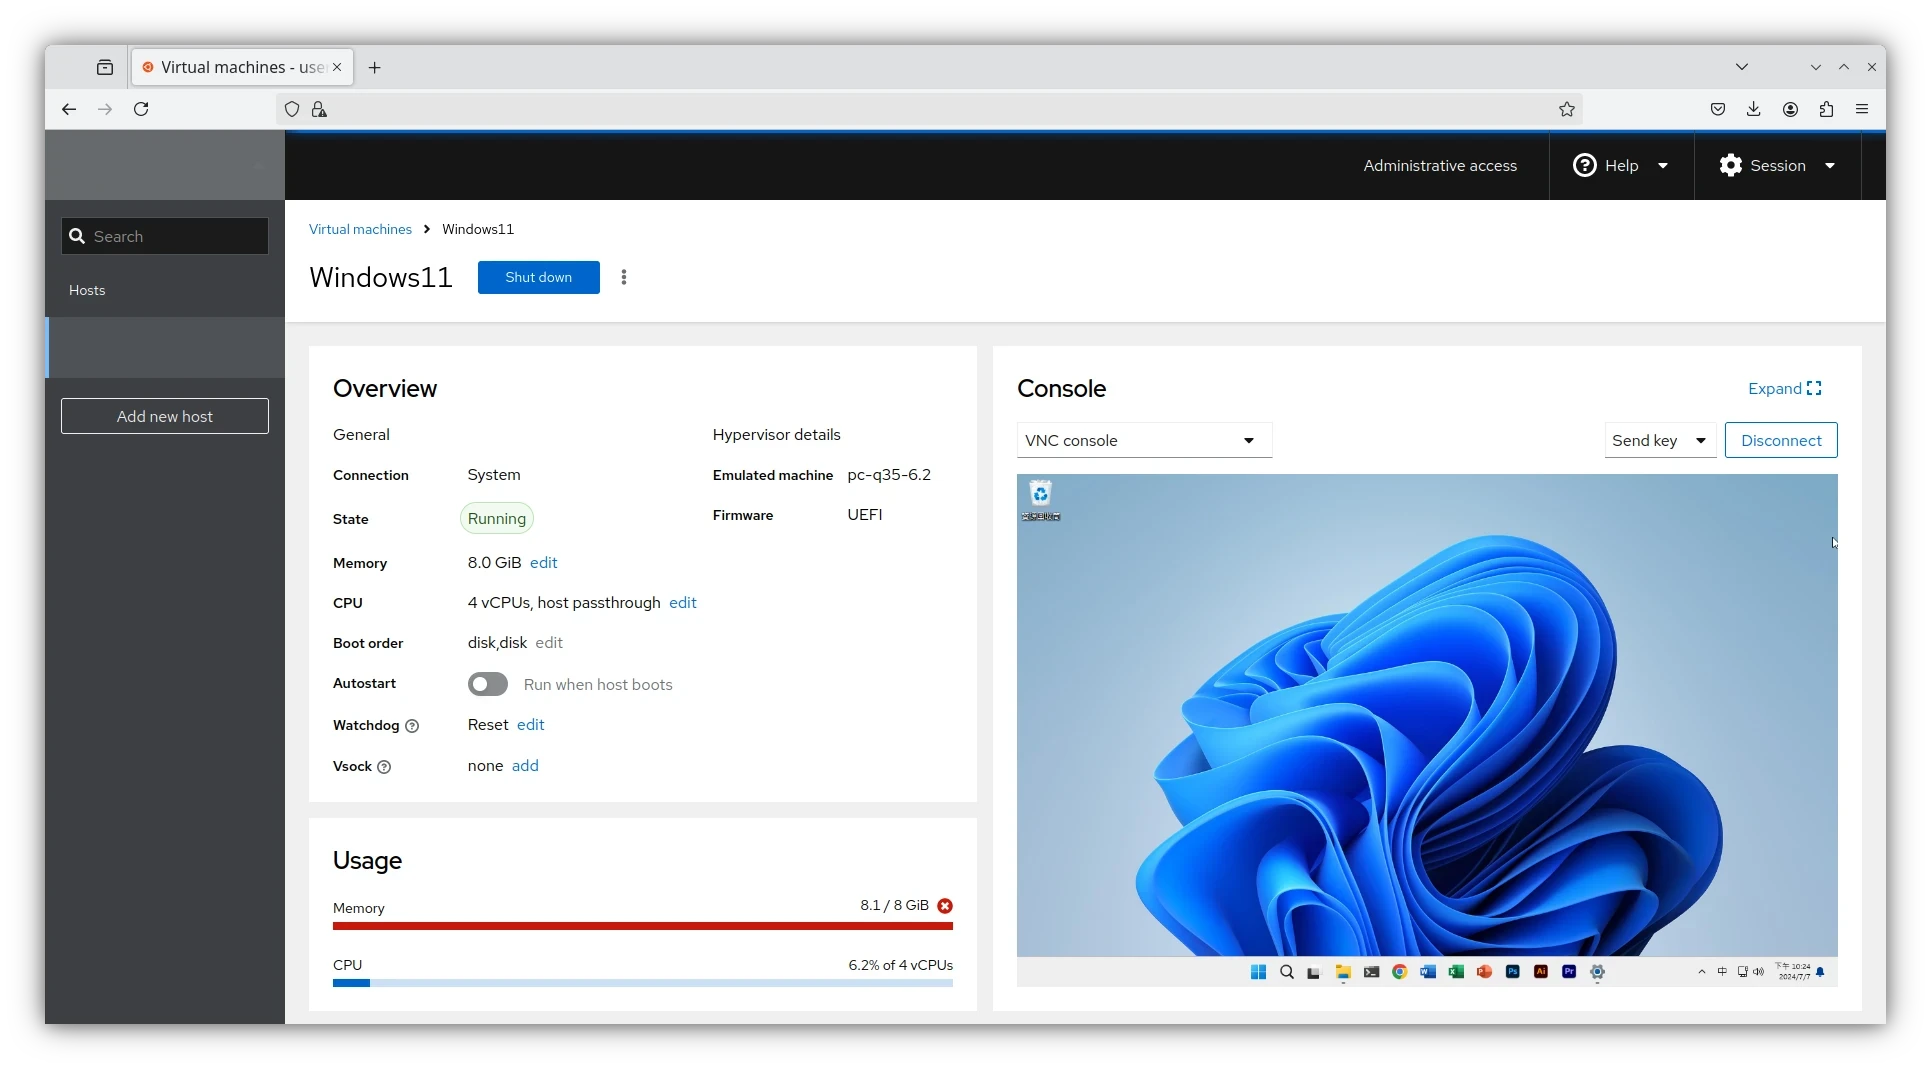Reload the page with the refresh icon
This screenshot has height=1069, width=1931.
[x=141, y=109]
